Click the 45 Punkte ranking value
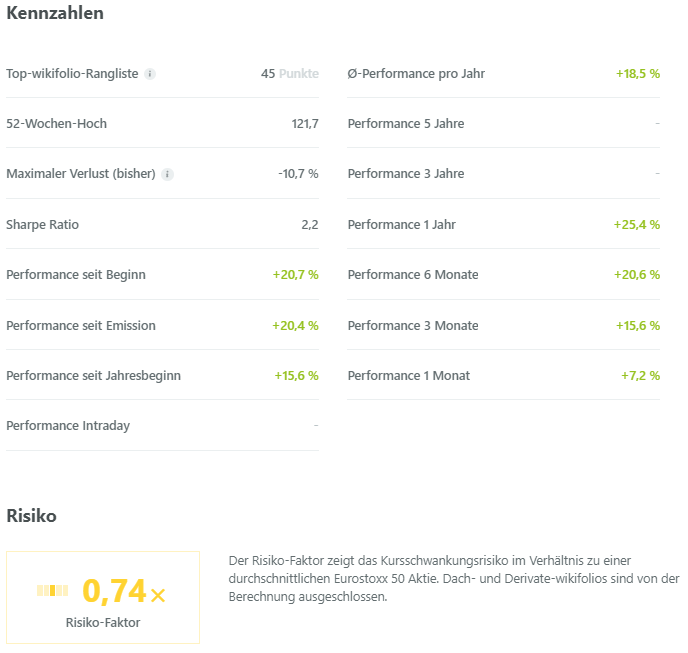This screenshot has width=688, height=653. pyautogui.click(x=290, y=74)
